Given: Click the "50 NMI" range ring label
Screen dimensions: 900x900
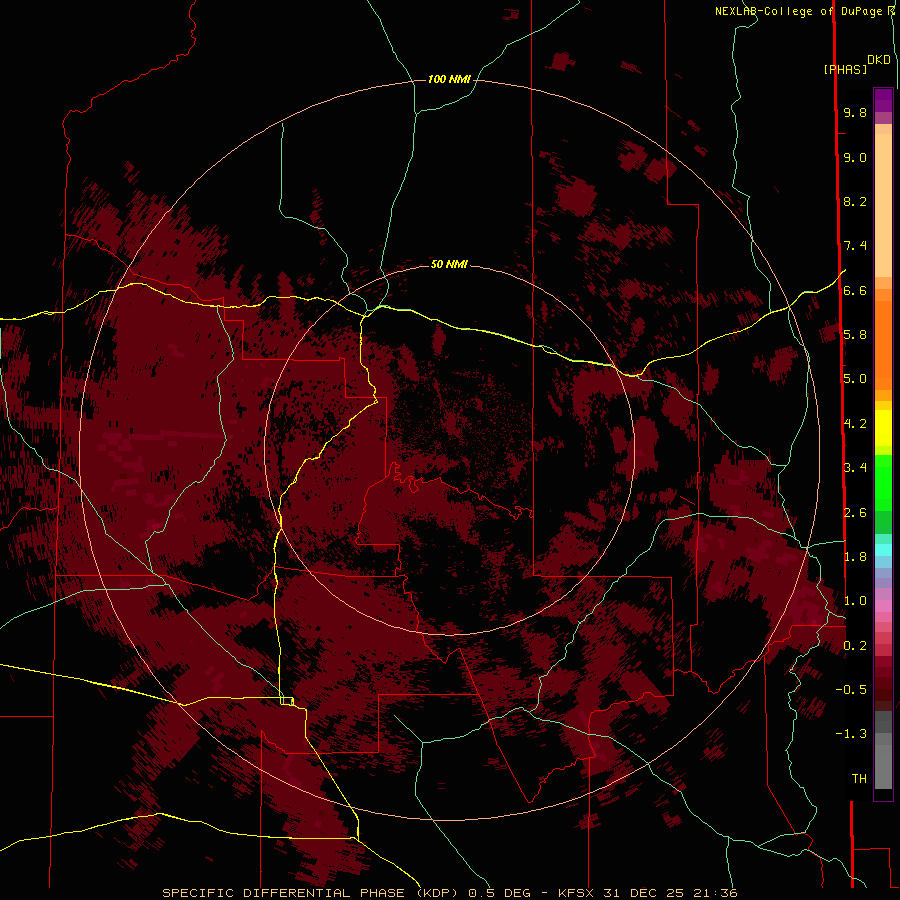Looking at the screenshot, I should click(x=449, y=264).
